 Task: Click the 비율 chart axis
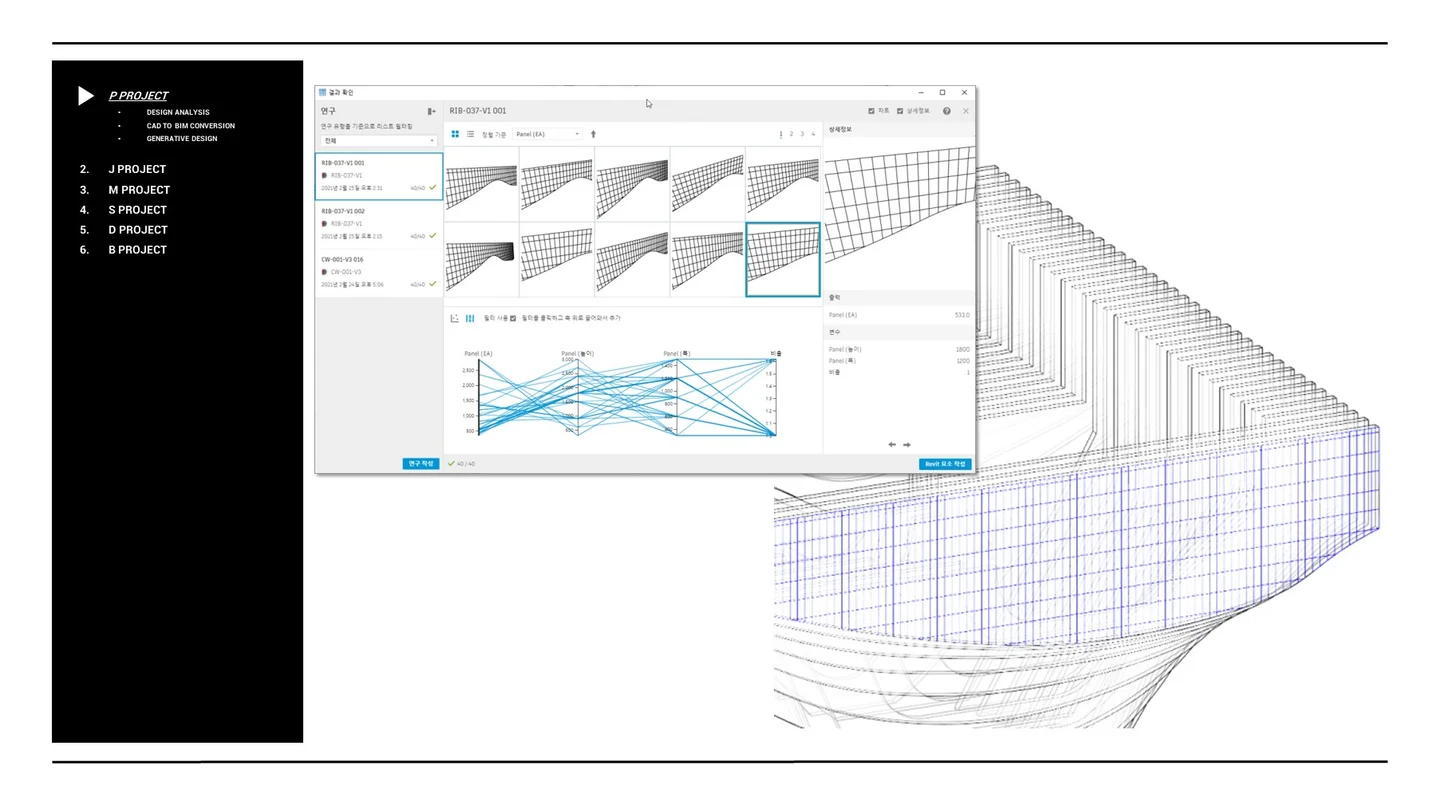776,397
